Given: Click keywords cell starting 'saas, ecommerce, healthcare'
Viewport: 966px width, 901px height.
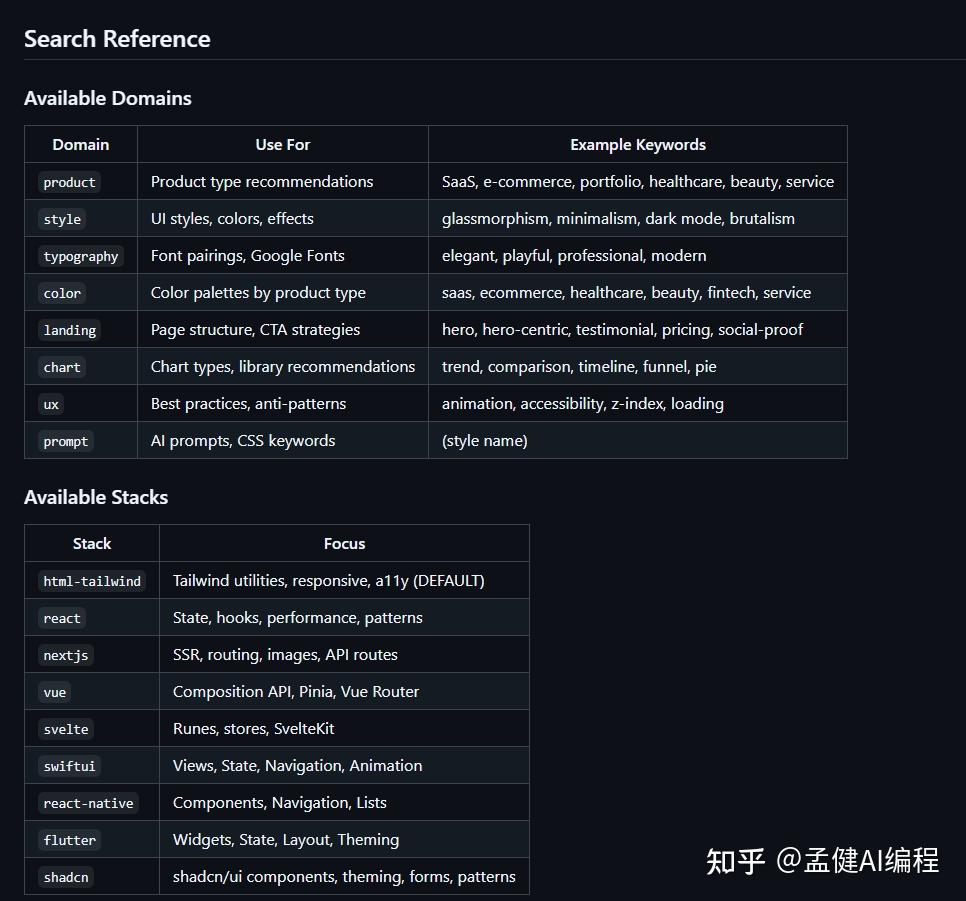Looking at the screenshot, I should pyautogui.click(x=638, y=292).
